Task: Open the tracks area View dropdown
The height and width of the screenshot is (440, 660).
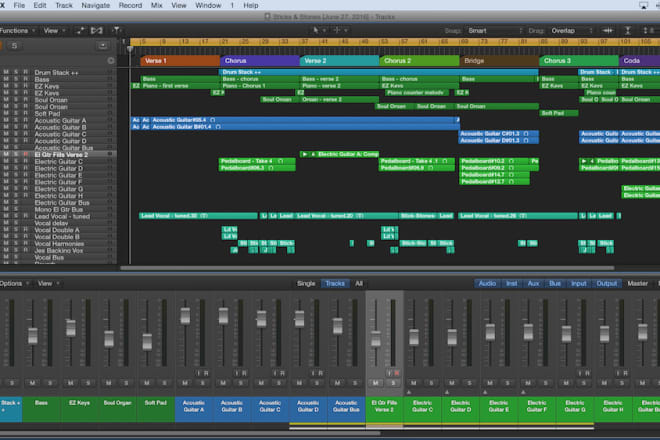Action: click(55, 30)
